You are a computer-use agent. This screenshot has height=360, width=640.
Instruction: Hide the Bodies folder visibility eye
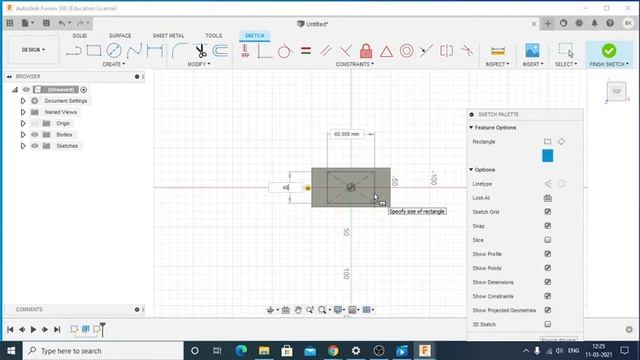point(35,134)
